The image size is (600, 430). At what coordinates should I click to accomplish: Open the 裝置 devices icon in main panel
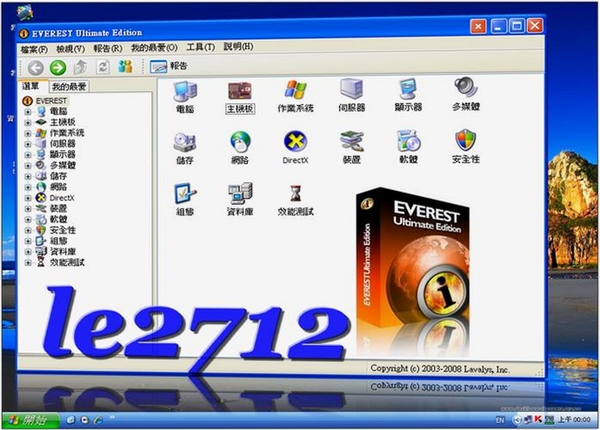click(352, 147)
